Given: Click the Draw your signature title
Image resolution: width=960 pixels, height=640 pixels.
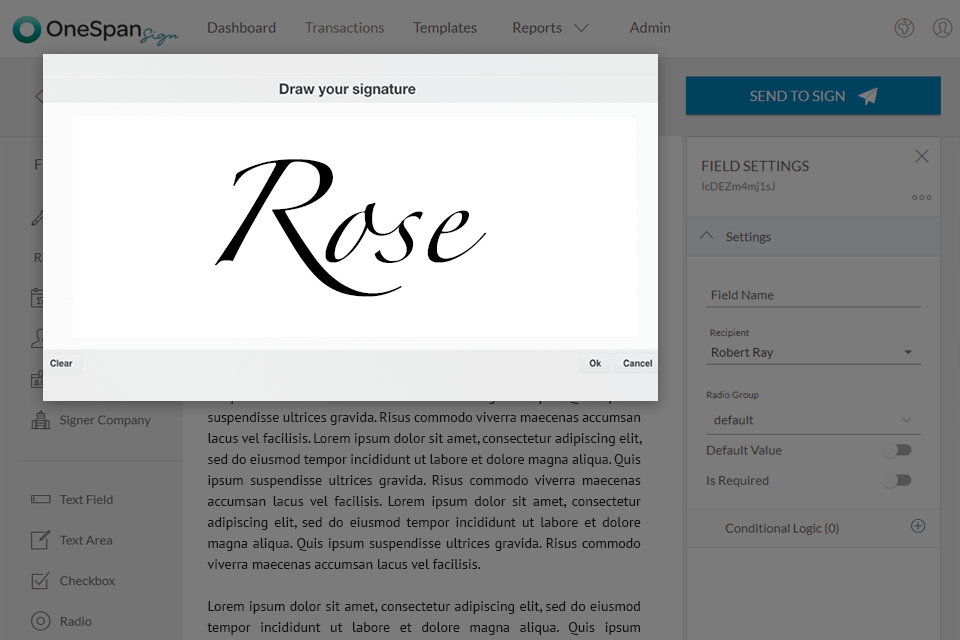Looking at the screenshot, I should pyautogui.click(x=347, y=89).
